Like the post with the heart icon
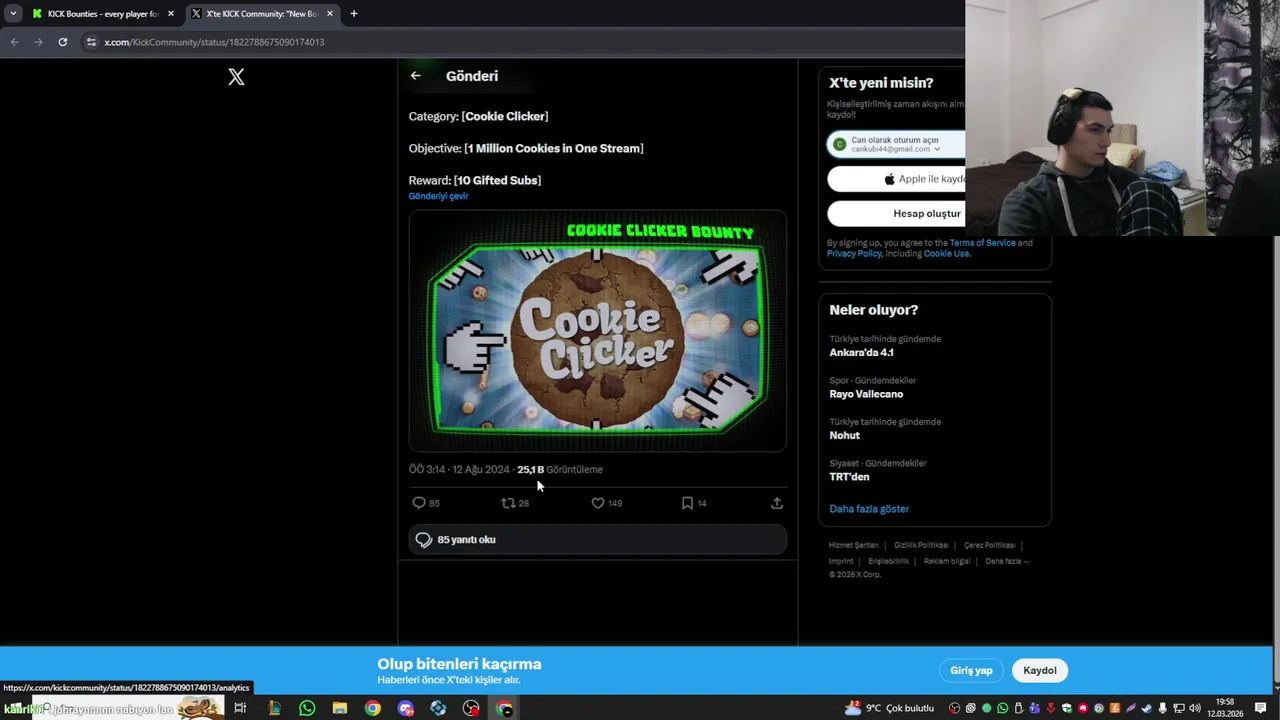 tap(598, 503)
